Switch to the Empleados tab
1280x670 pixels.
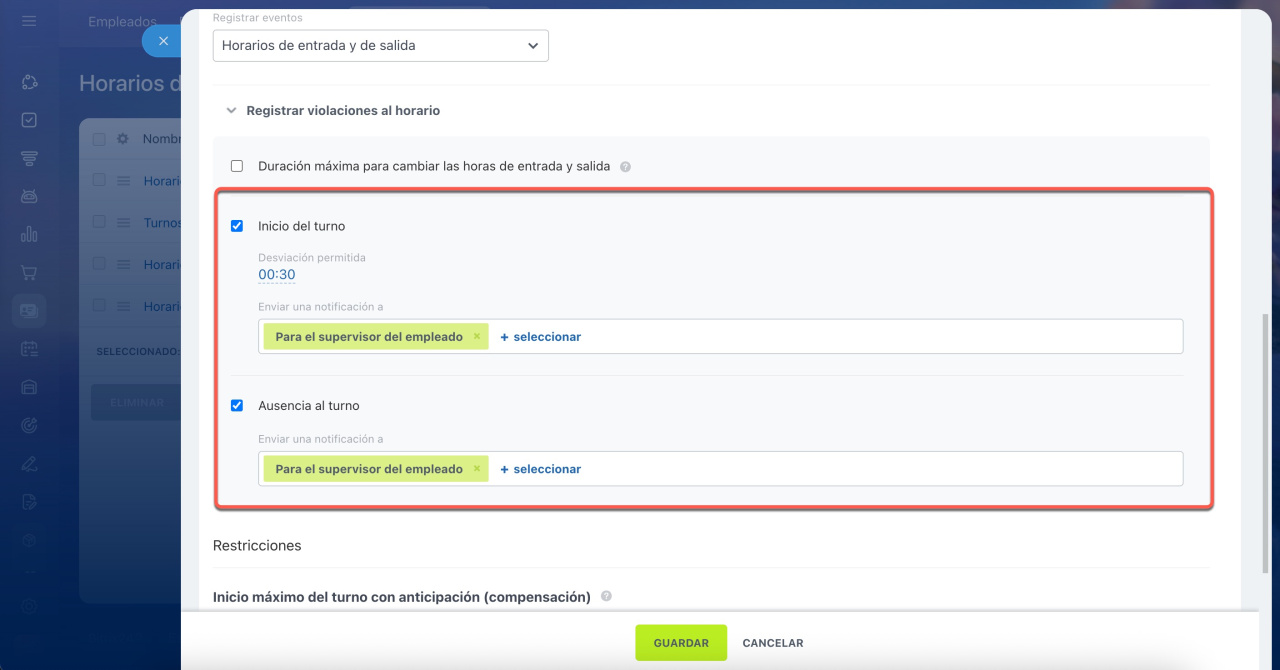122,21
